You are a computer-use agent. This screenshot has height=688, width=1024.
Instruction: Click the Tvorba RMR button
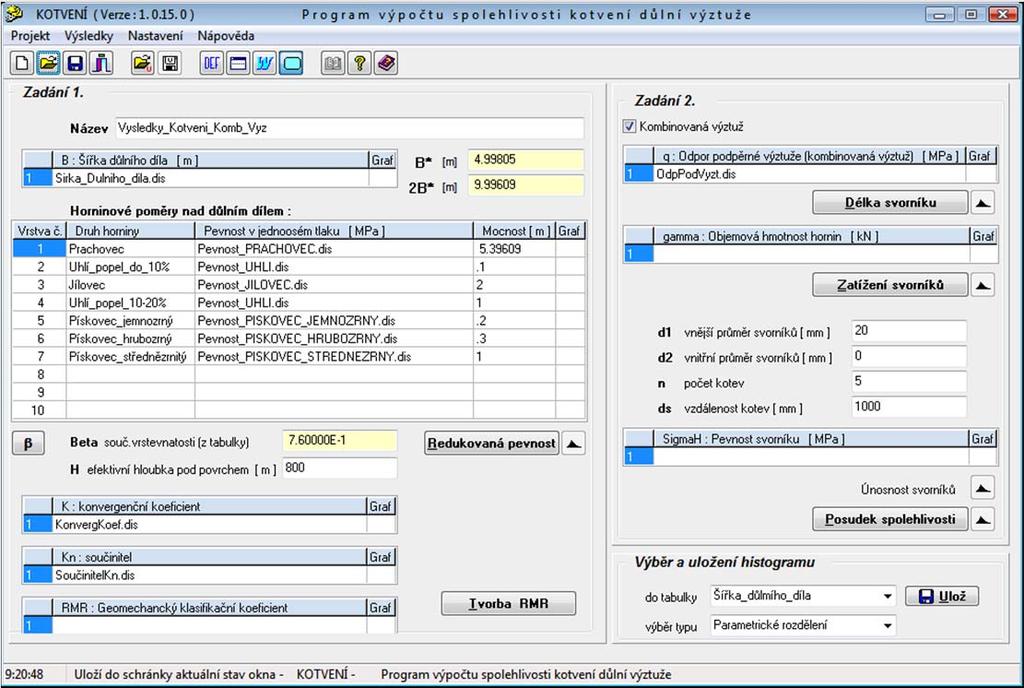pos(509,604)
